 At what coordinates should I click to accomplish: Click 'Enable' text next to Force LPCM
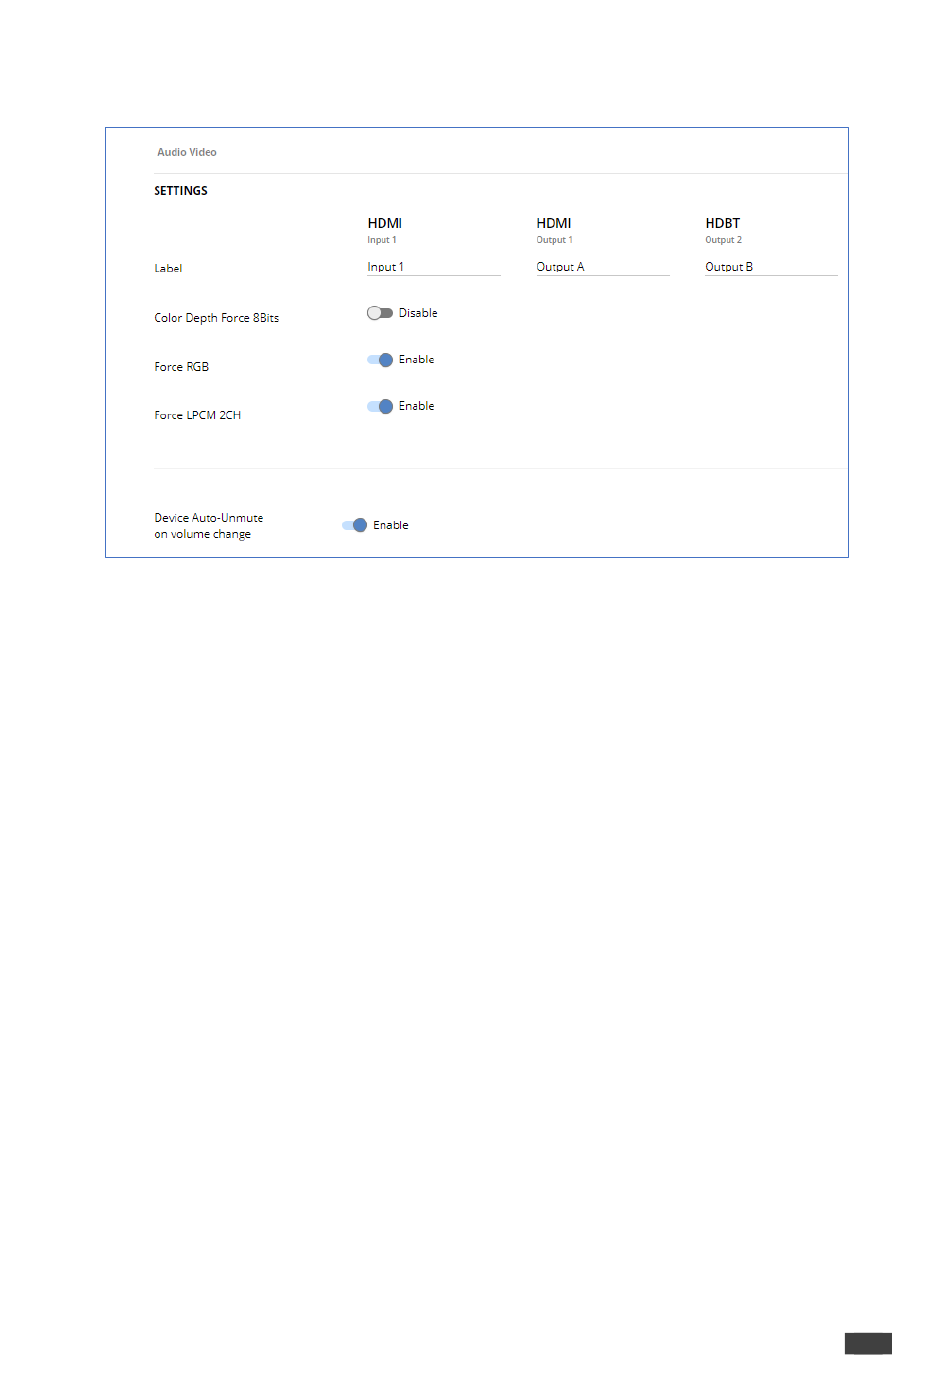pyautogui.click(x=417, y=406)
